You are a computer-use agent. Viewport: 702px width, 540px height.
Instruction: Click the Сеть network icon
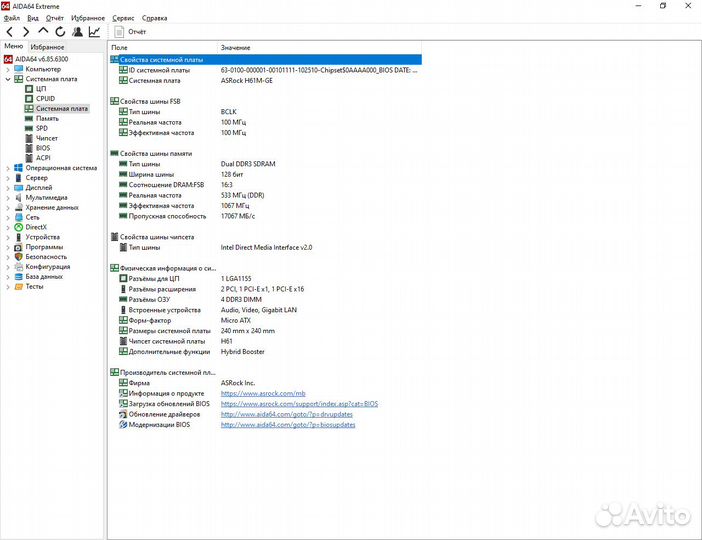(x=18, y=217)
